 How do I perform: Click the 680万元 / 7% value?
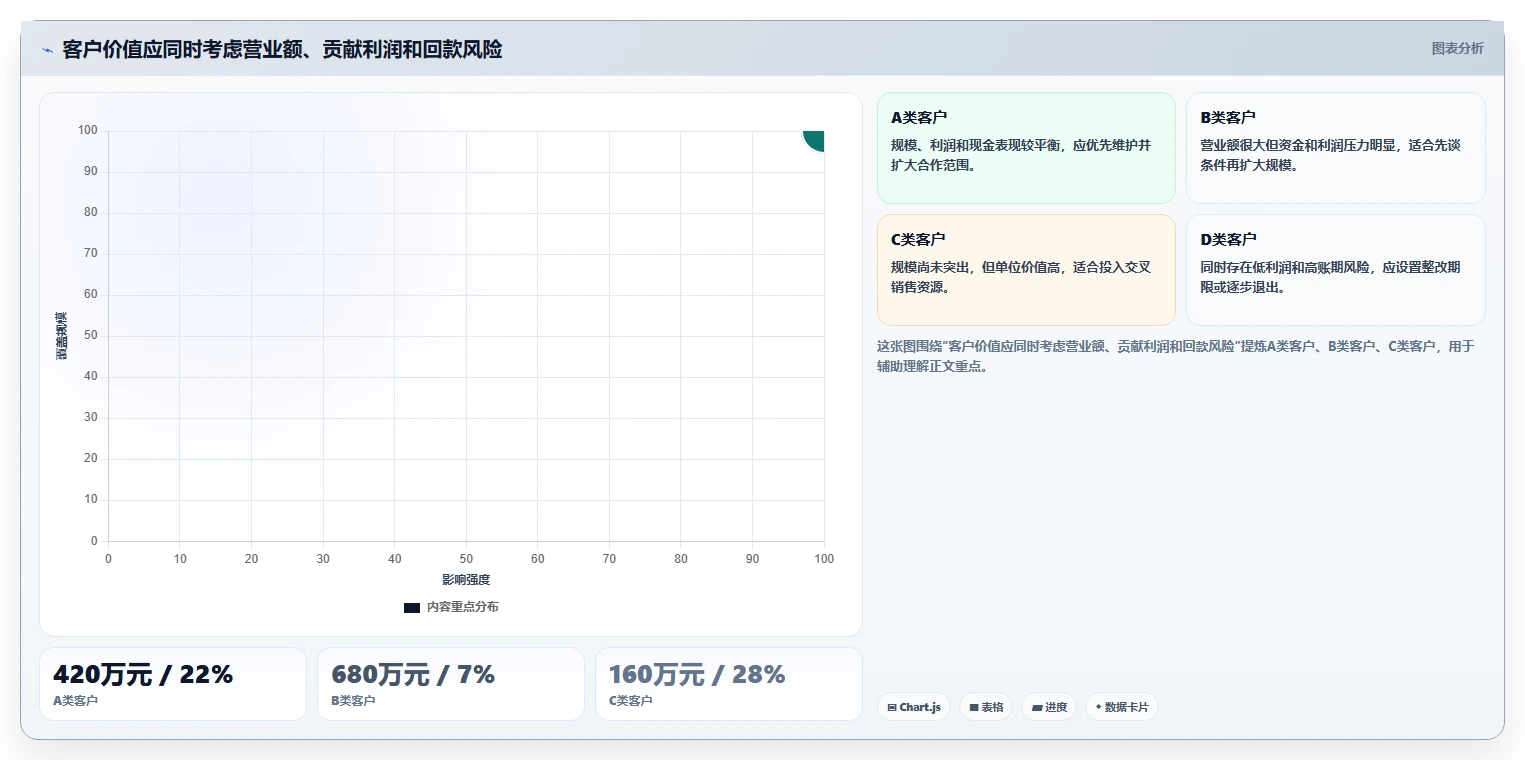click(x=413, y=675)
